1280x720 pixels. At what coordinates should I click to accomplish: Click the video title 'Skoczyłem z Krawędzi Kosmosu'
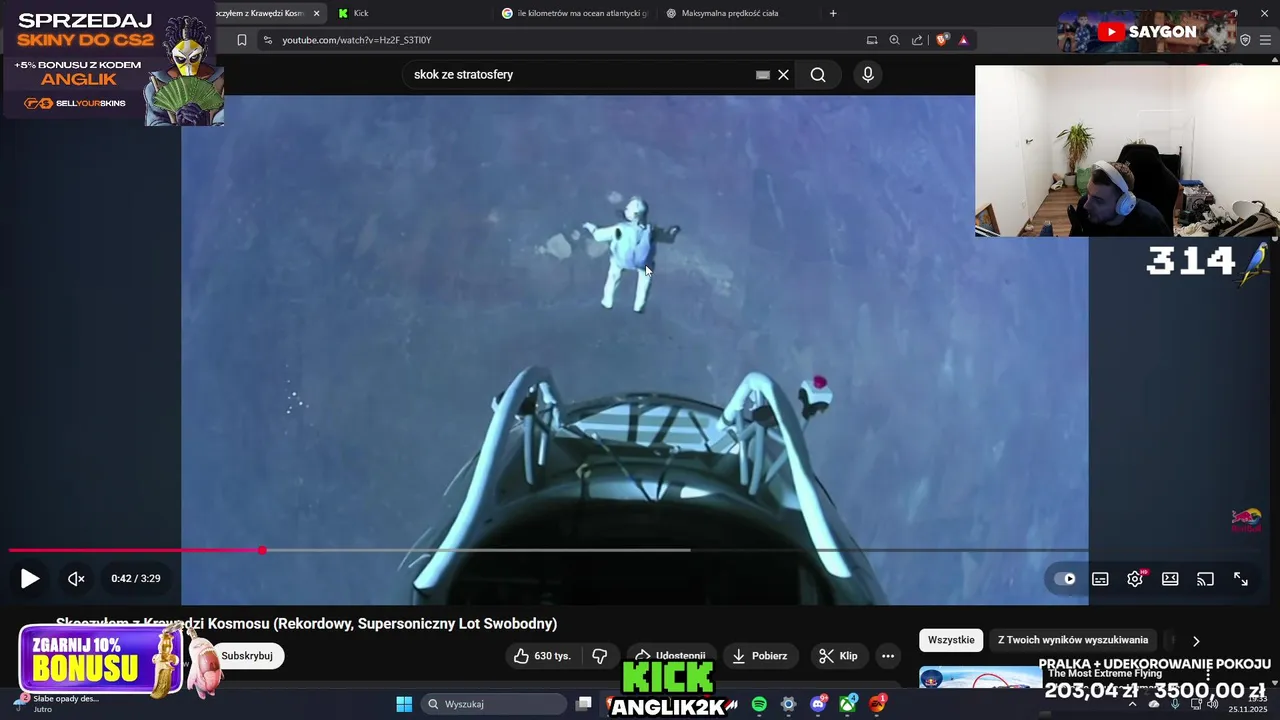pyautogui.click(x=306, y=624)
